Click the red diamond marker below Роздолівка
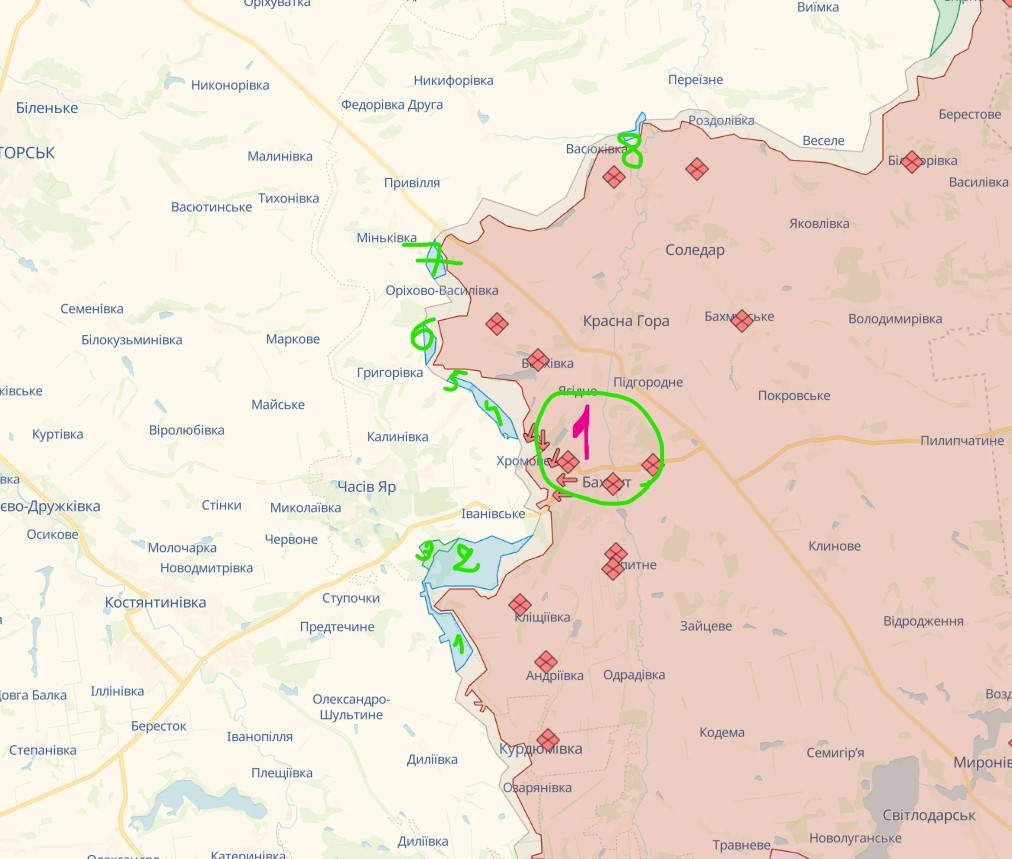This screenshot has height=859, width=1012. pyautogui.click(x=696, y=169)
